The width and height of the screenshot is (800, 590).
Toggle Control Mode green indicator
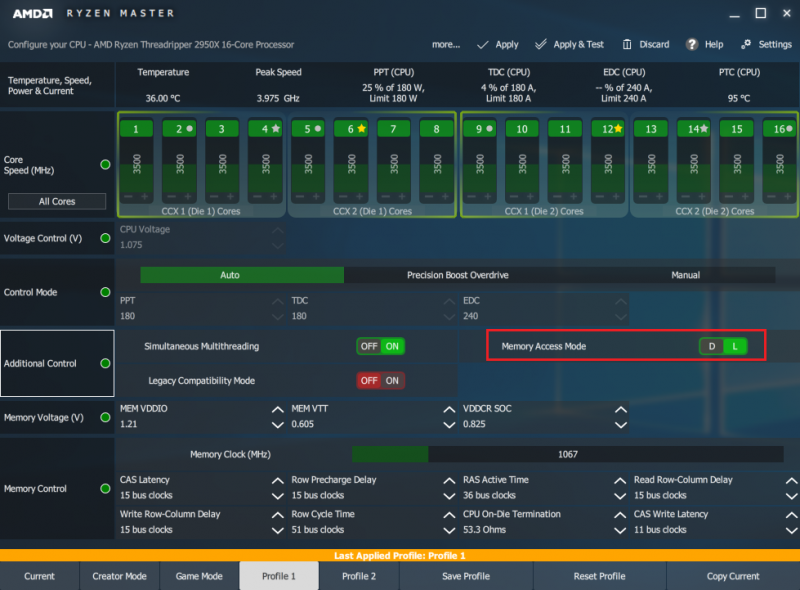pyautogui.click(x=105, y=292)
